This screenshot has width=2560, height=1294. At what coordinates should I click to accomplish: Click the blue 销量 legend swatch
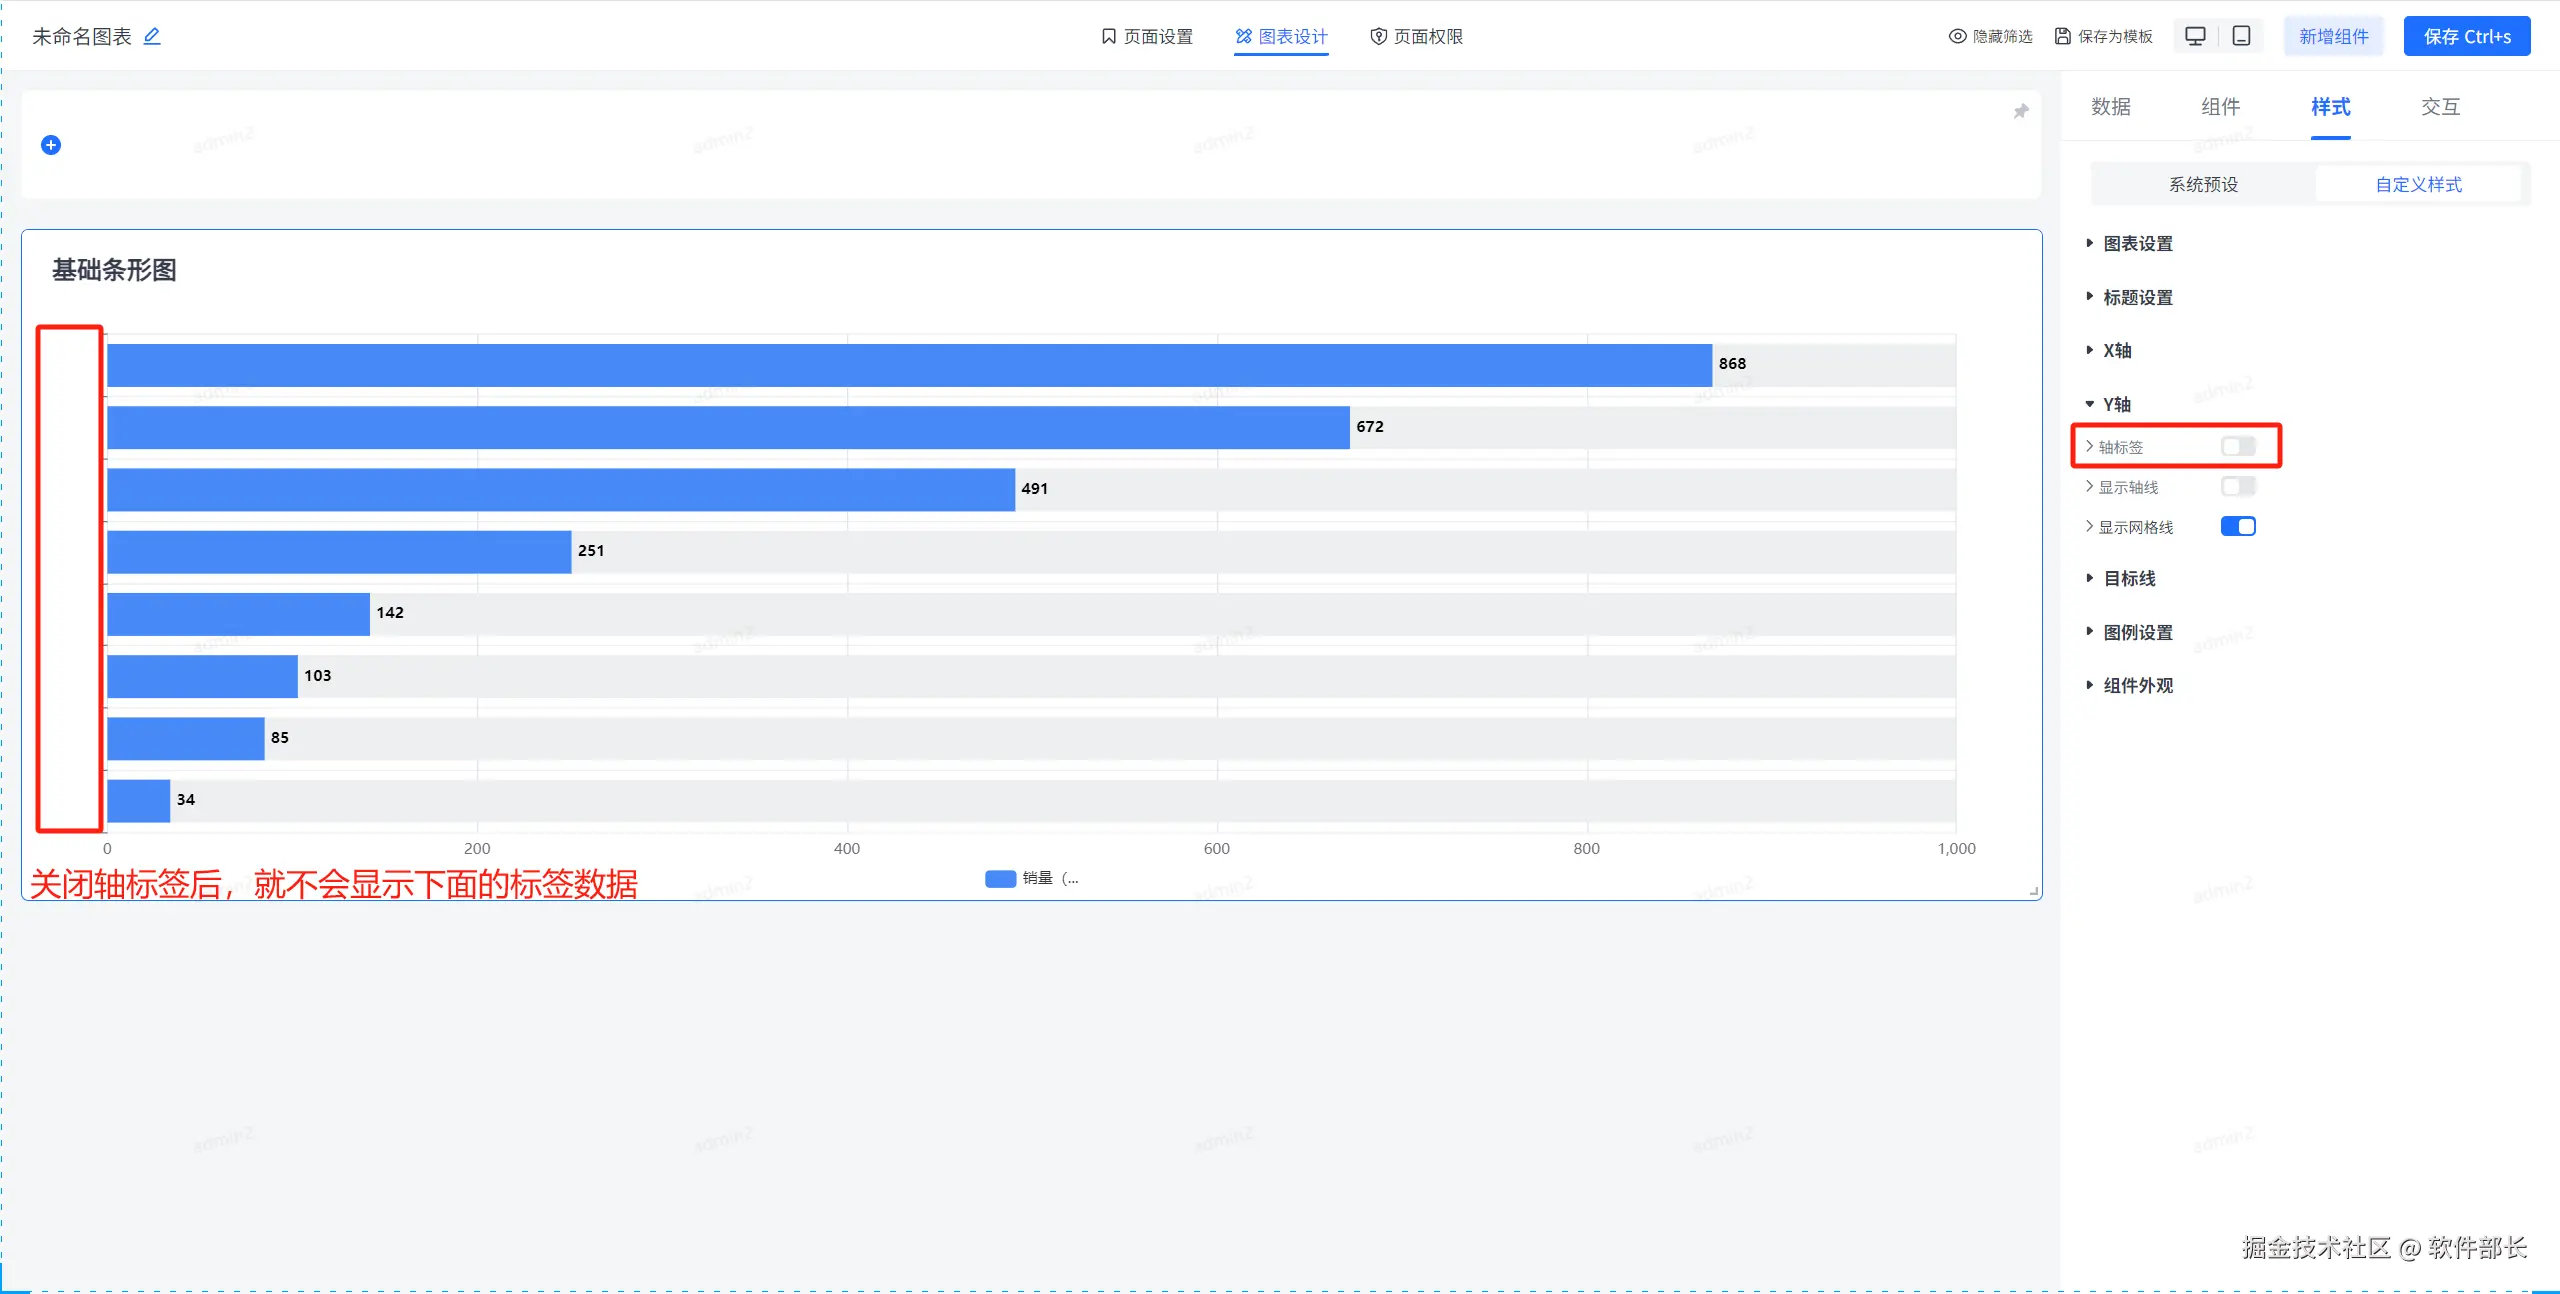coord(1000,878)
